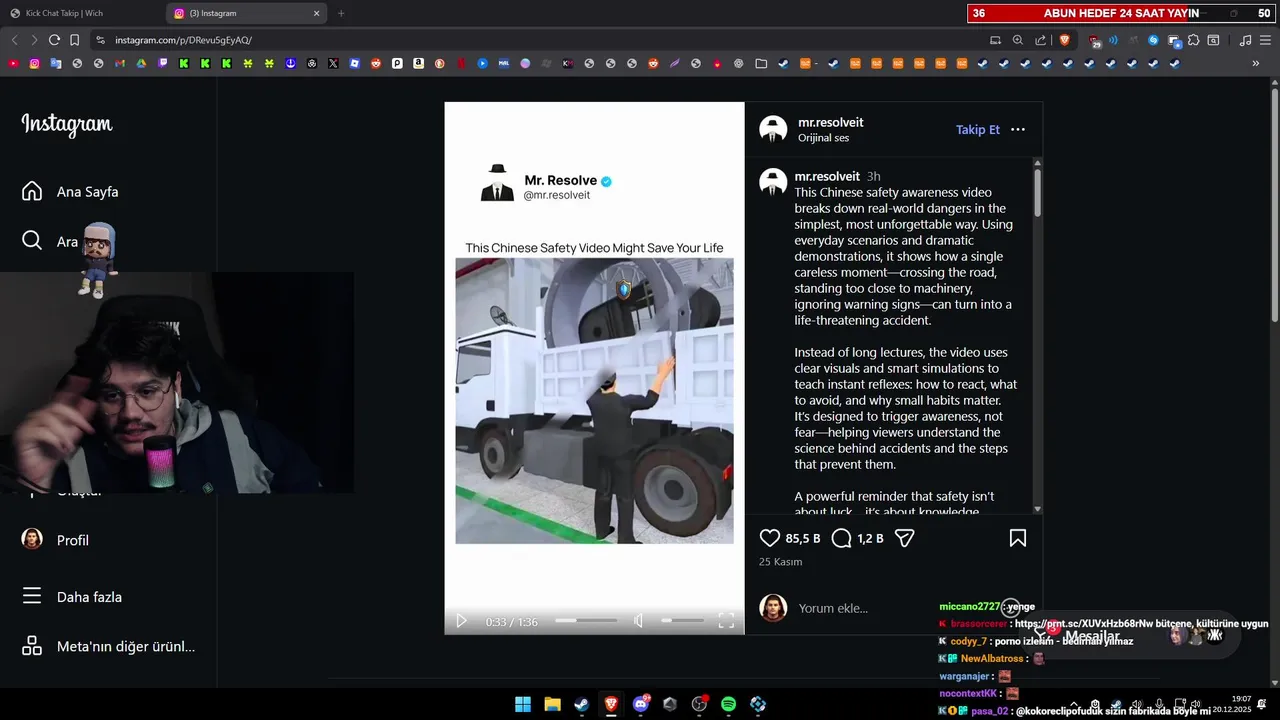Open the Extensions puzzle icon
The image size is (1280, 720).
pos(1194,40)
